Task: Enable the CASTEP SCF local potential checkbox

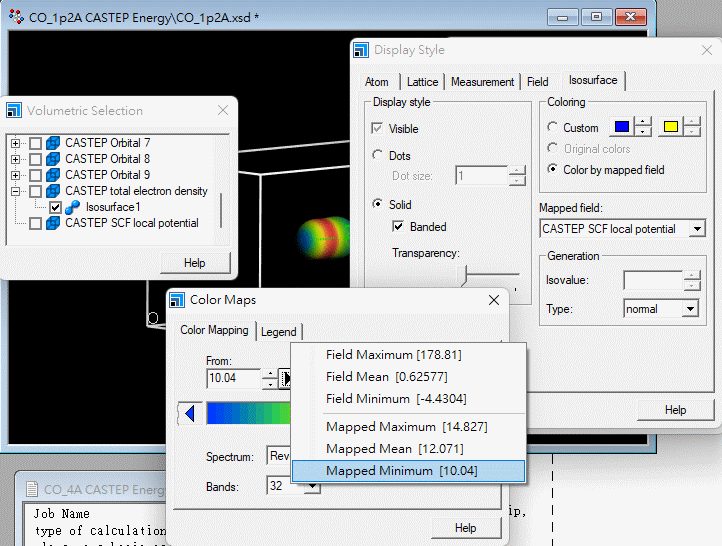Action: [35, 223]
